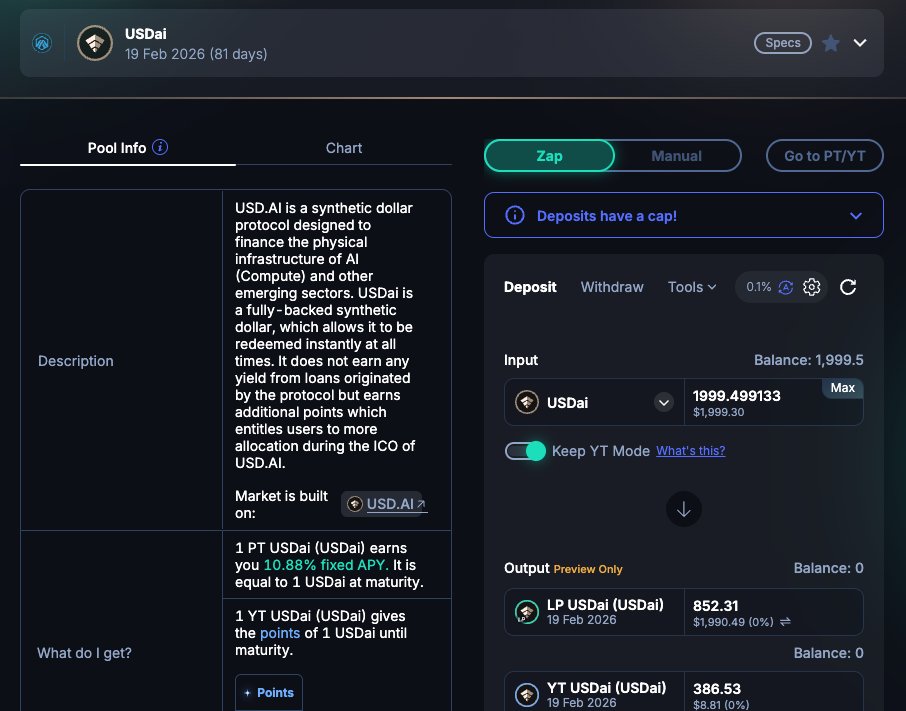This screenshot has width=906, height=711.
Task: Open the Specs badge
Action: [782, 43]
